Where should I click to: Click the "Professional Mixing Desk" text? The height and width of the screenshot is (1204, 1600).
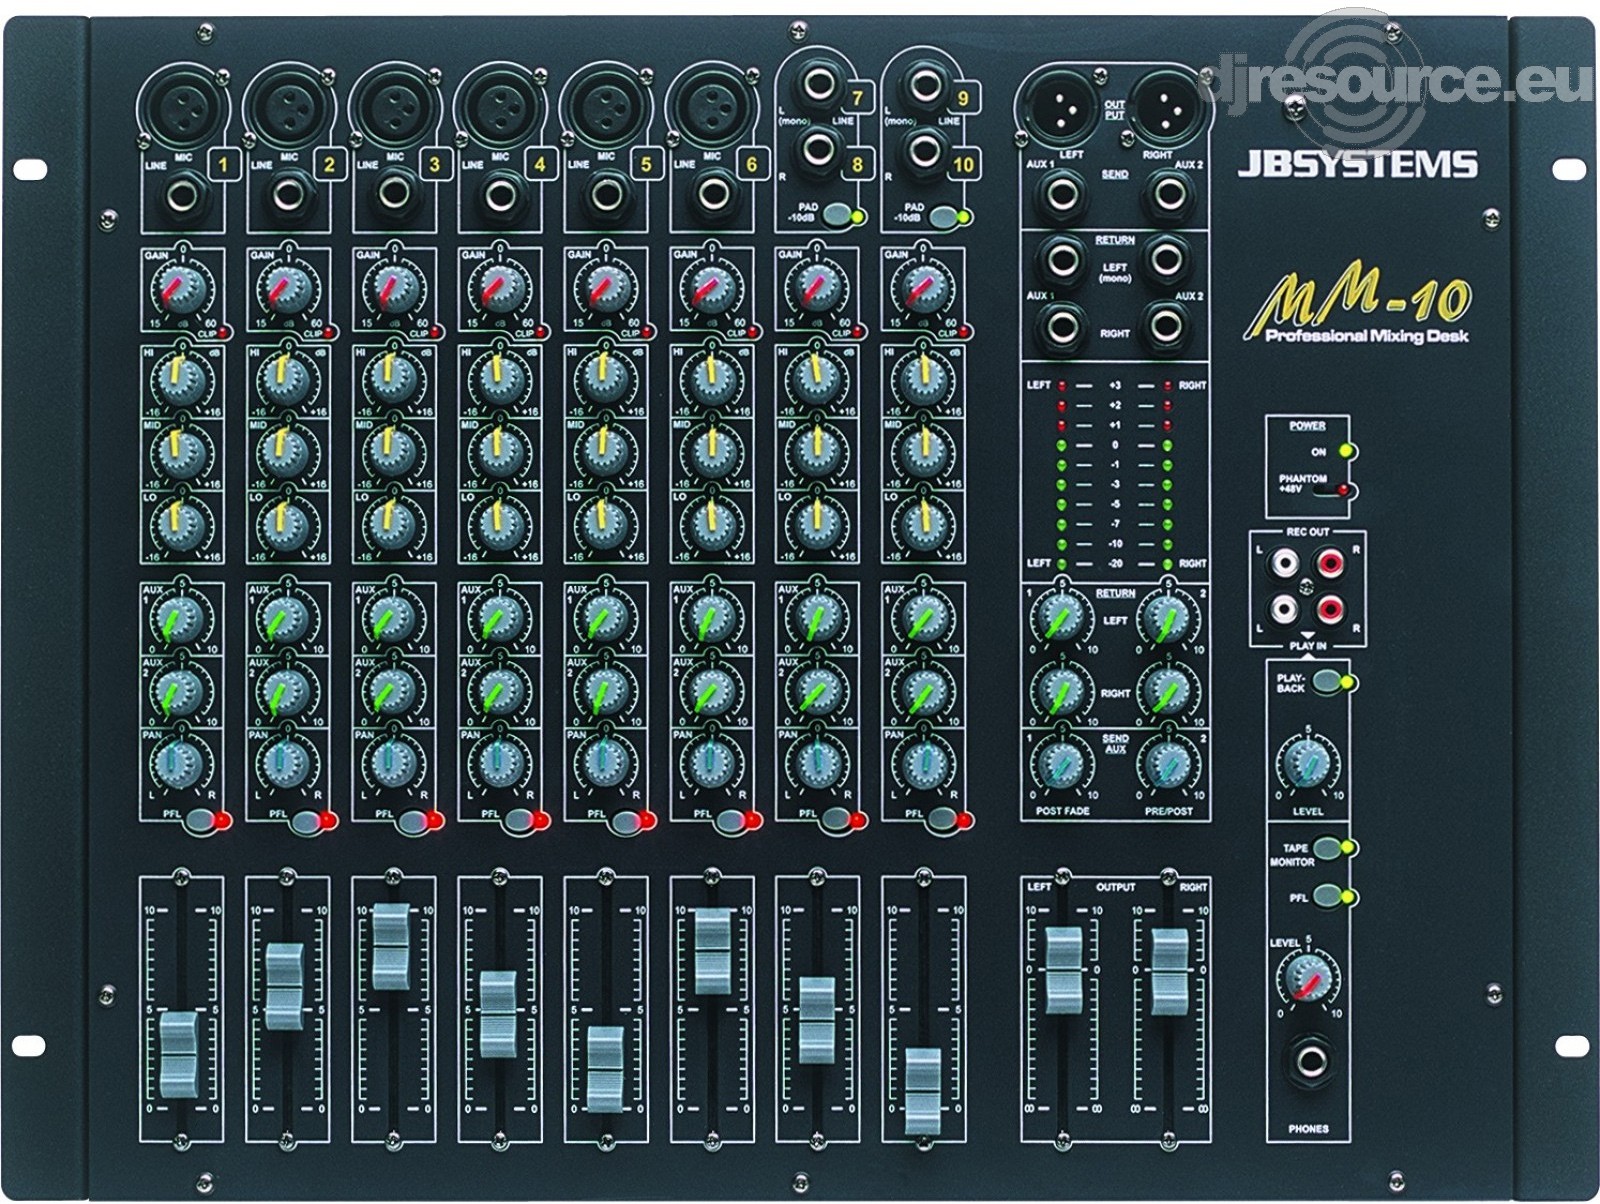[x=1367, y=336]
